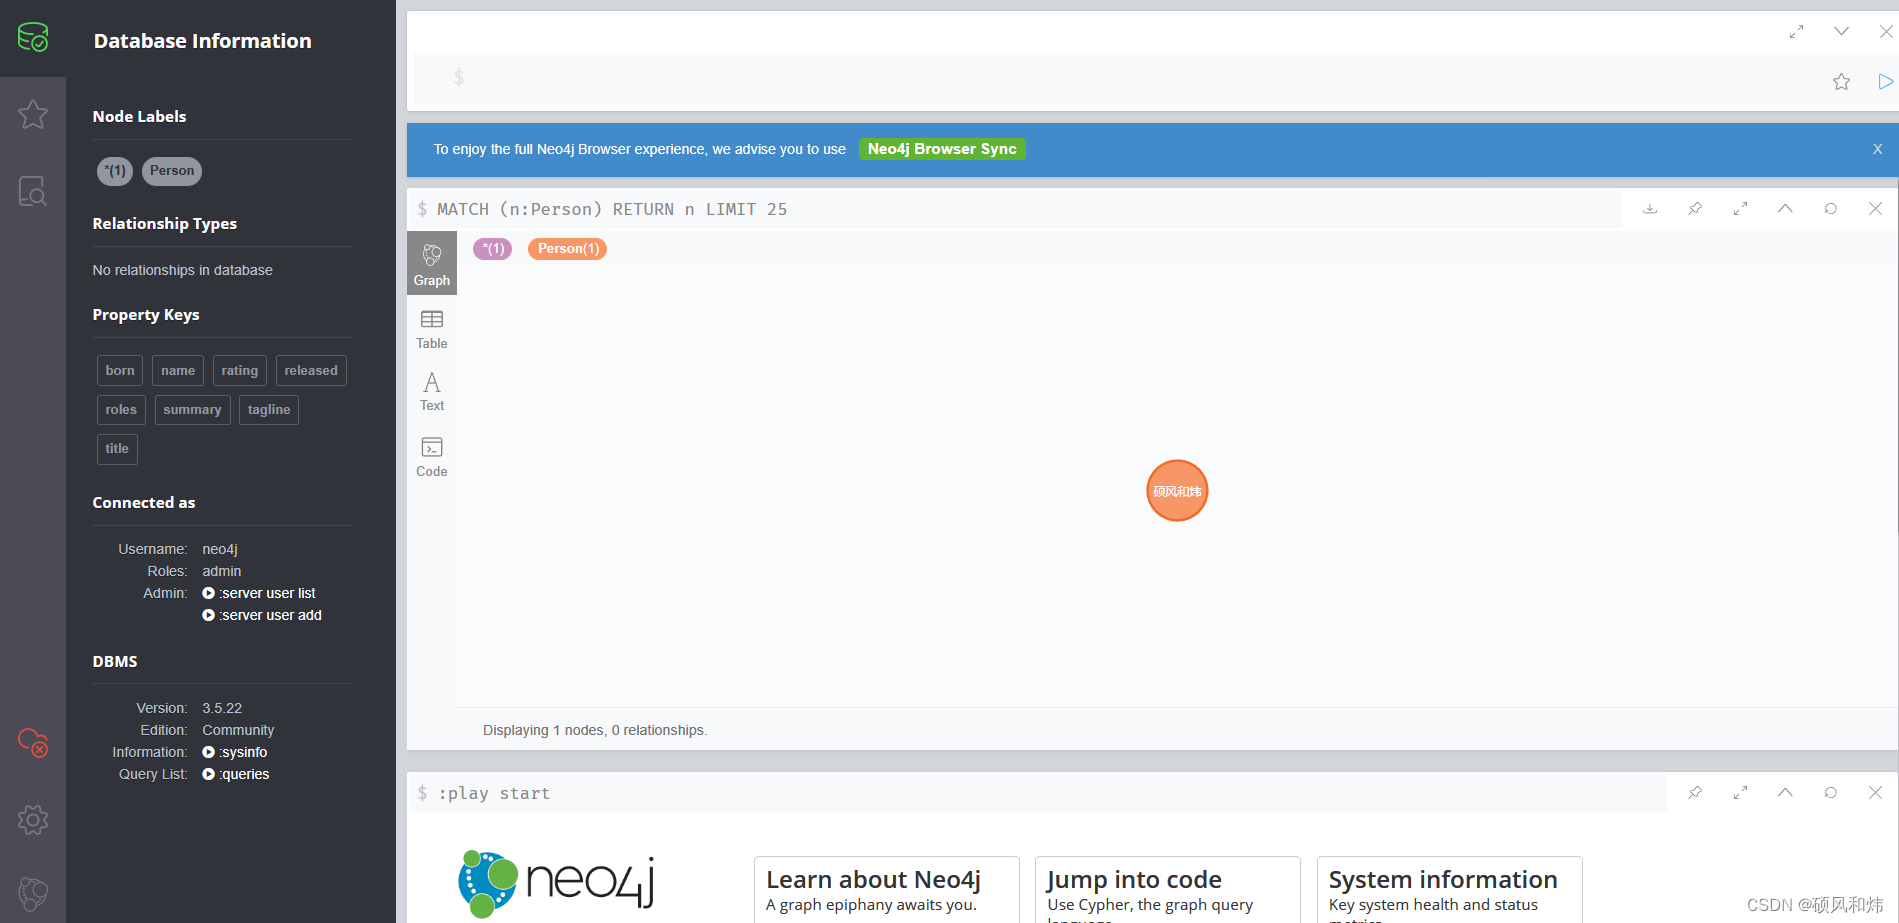
Task: Open the Jump into code card
Action: tap(1168, 889)
